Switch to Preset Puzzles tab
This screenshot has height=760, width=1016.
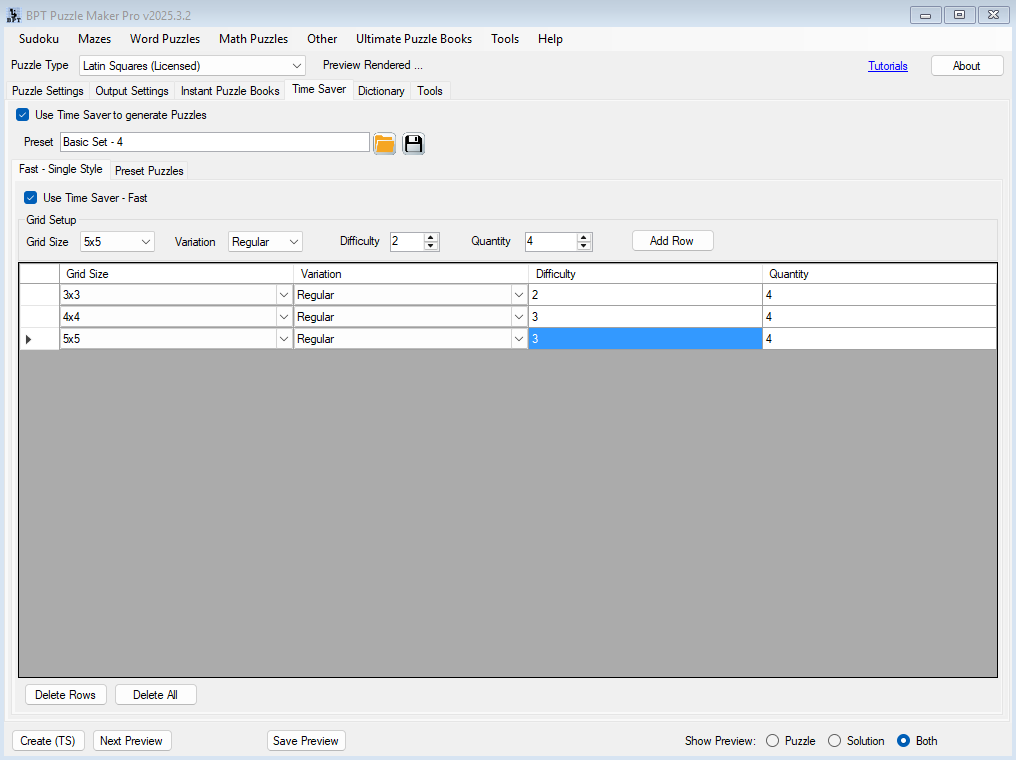coord(149,171)
